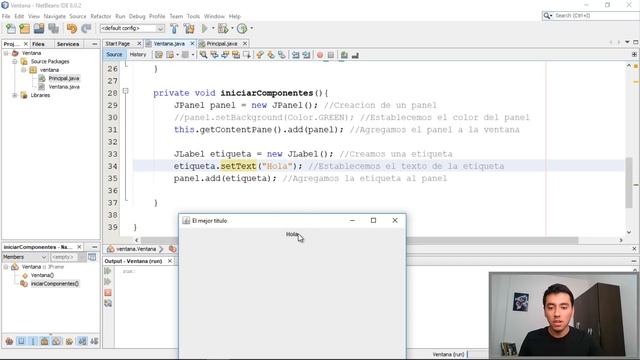Image resolution: width=640 pixels, height=360 pixels.
Task: Click the Stop Macro Recording editor icon
Action: [x=331, y=55]
